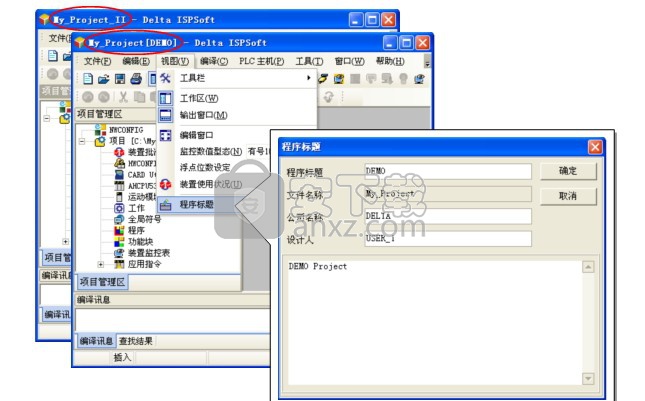Screen dimensions: 645x401
Task: Select 全局符号 tree item
Action: click(x=144, y=219)
